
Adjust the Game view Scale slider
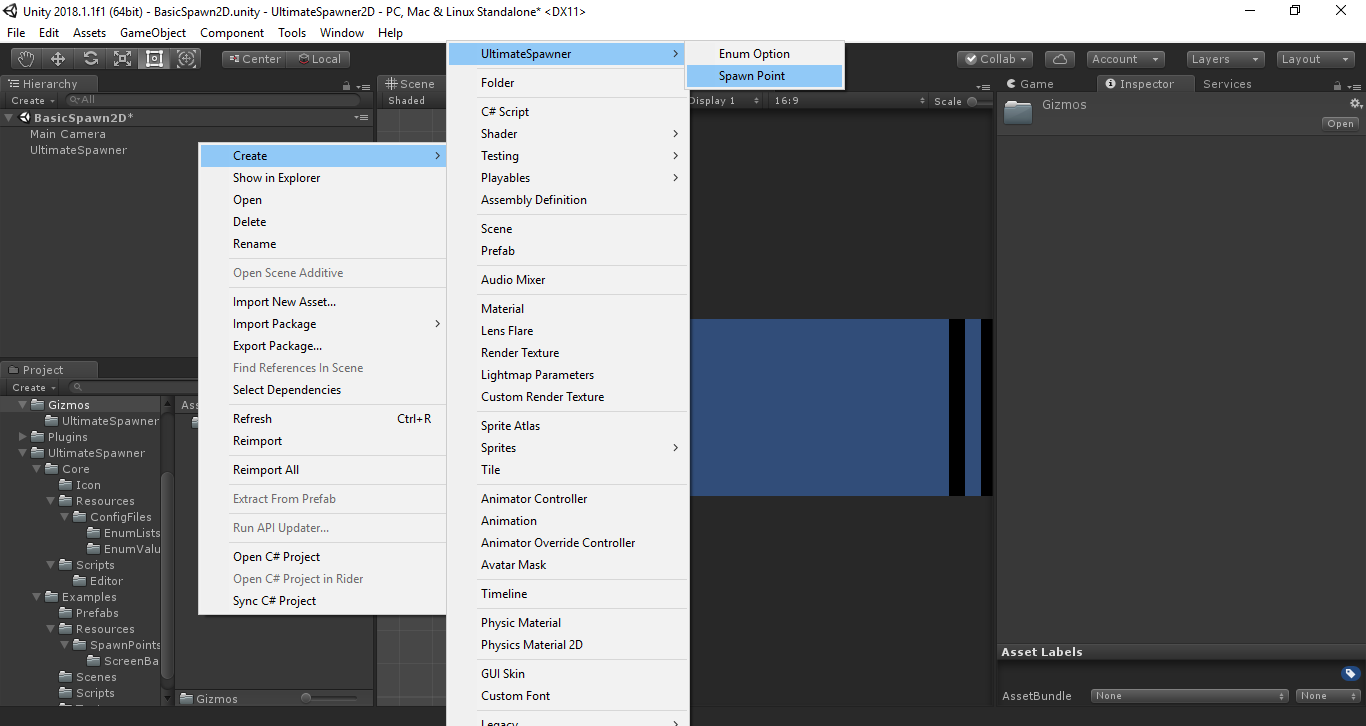click(x=980, y=101)
